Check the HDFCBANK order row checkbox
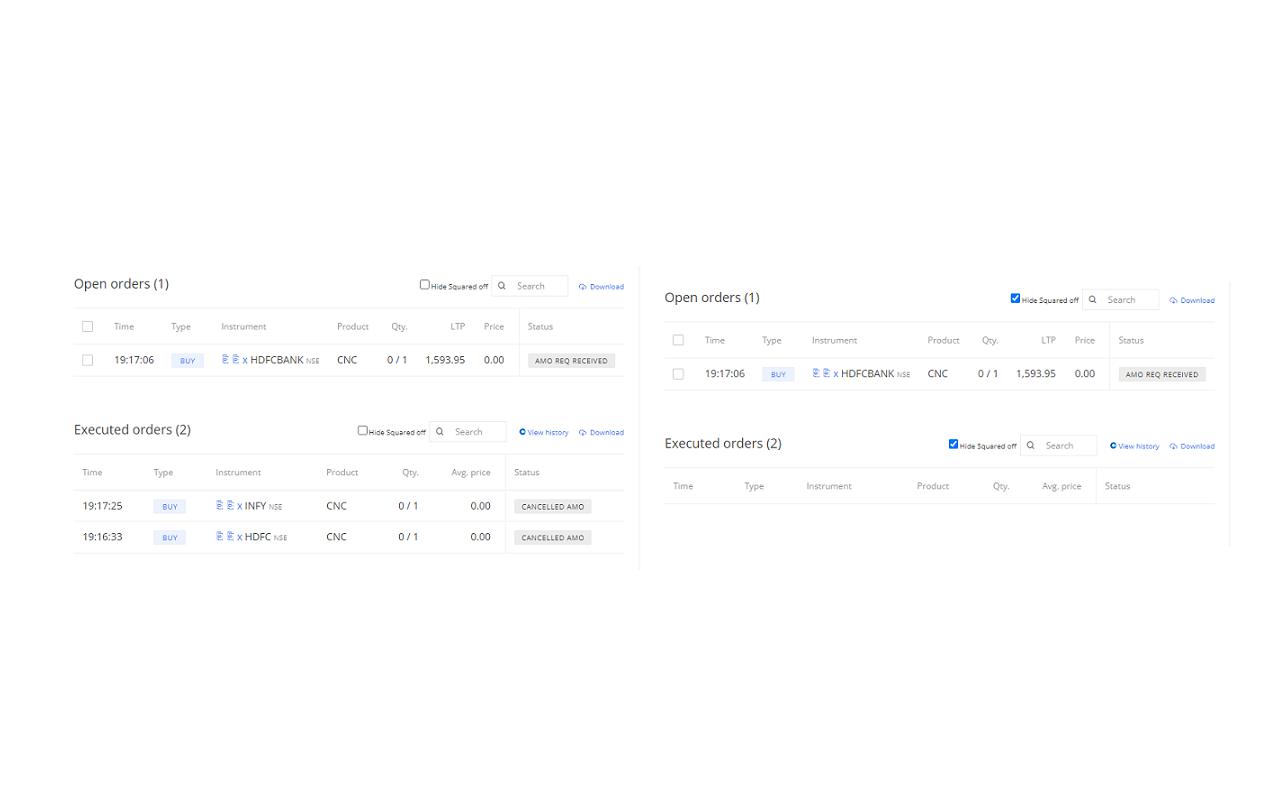The image size is (1280, 800). pos(87,359)
